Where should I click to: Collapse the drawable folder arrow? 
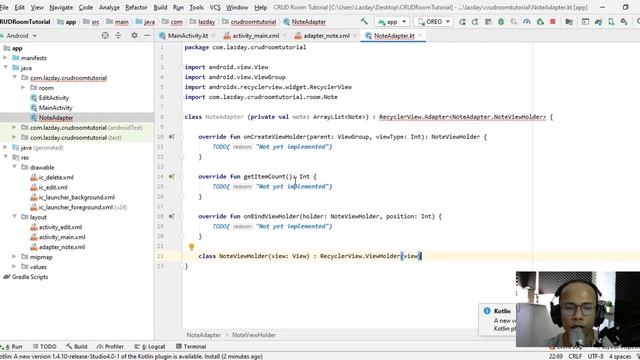click(x=14, y=167)
